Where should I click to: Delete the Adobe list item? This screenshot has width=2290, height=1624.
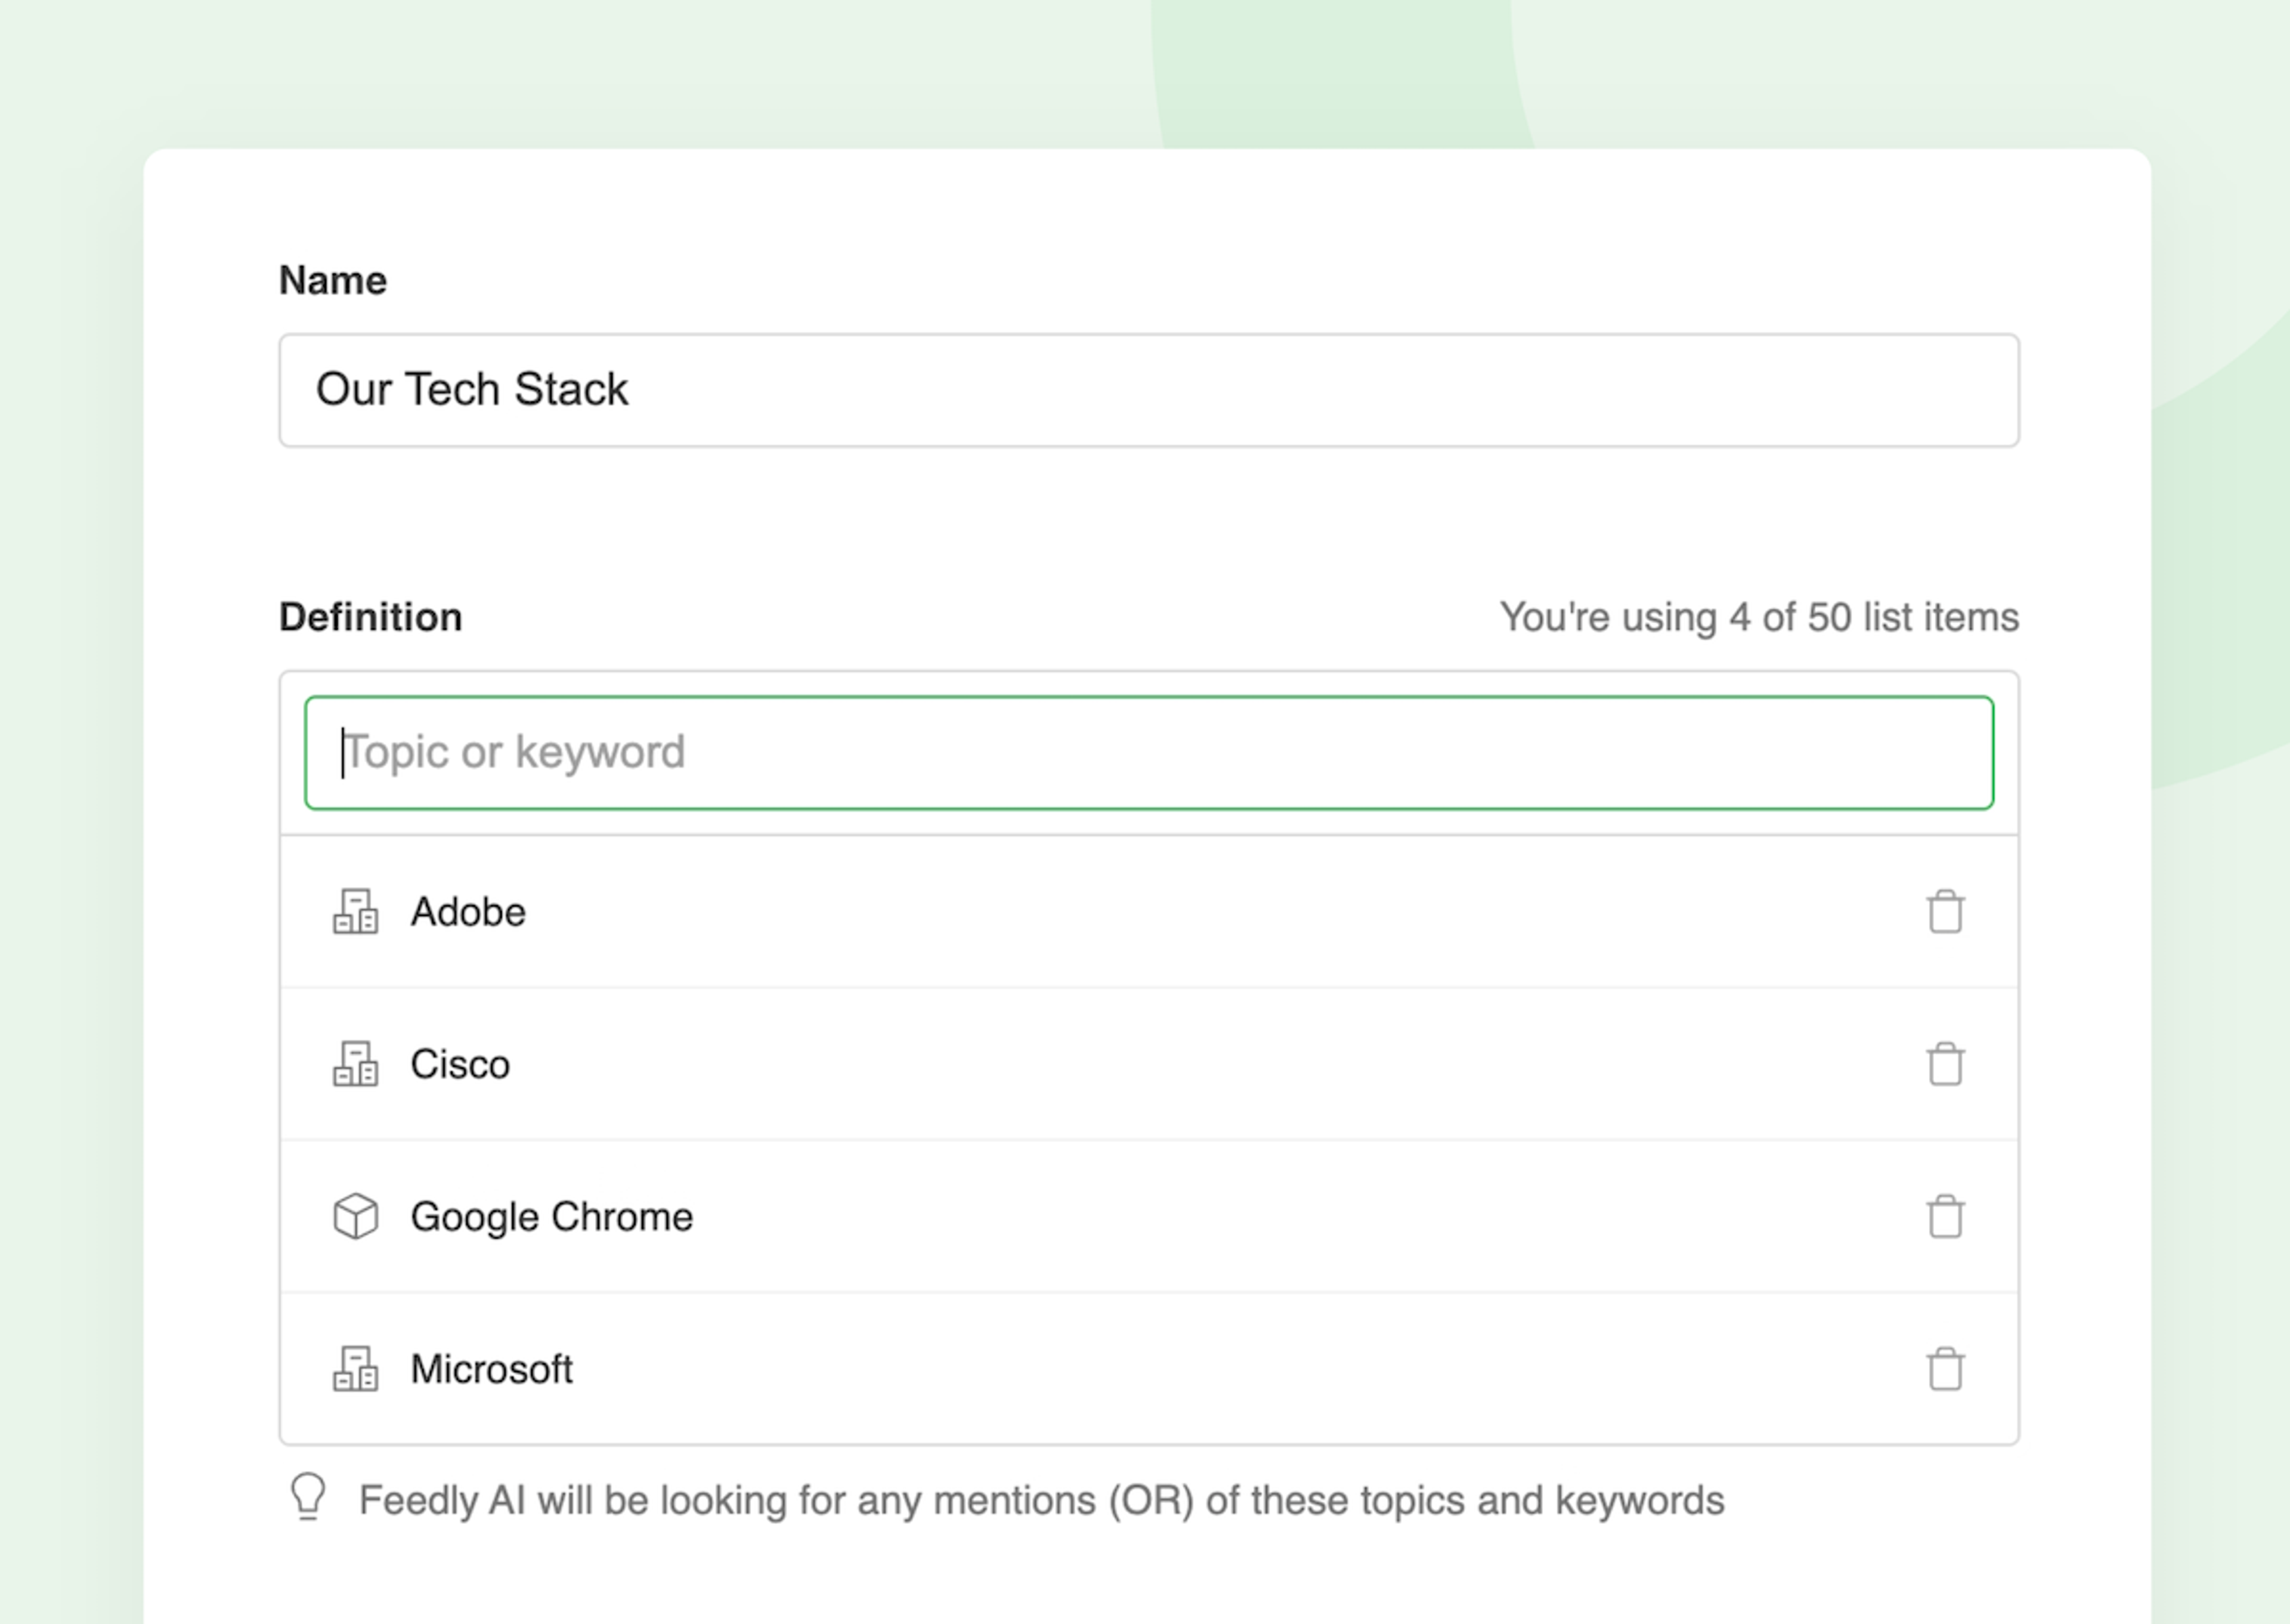pos(1944,912)
